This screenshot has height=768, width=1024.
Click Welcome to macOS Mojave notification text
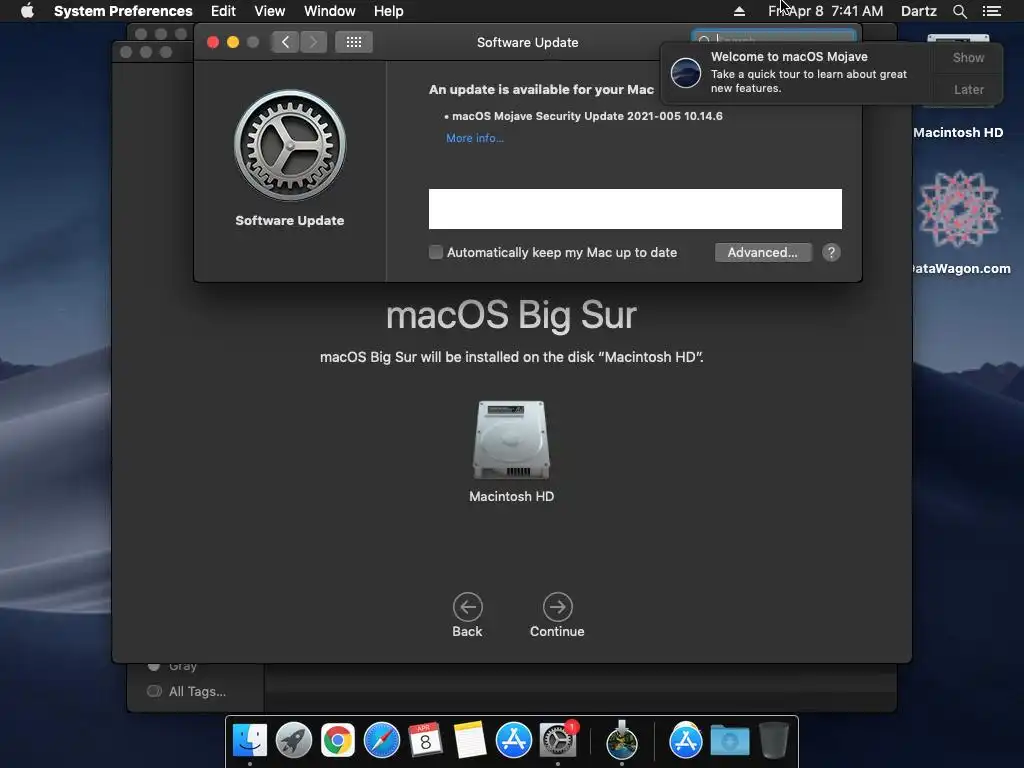pos(789,57)
